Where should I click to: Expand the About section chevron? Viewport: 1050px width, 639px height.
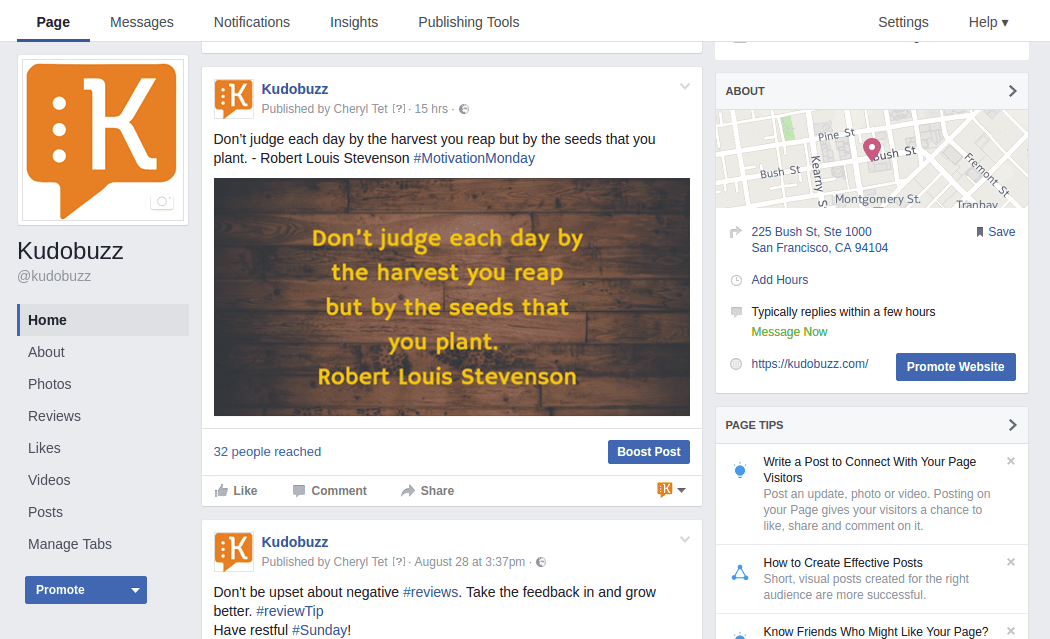[x=1012, y=91]
